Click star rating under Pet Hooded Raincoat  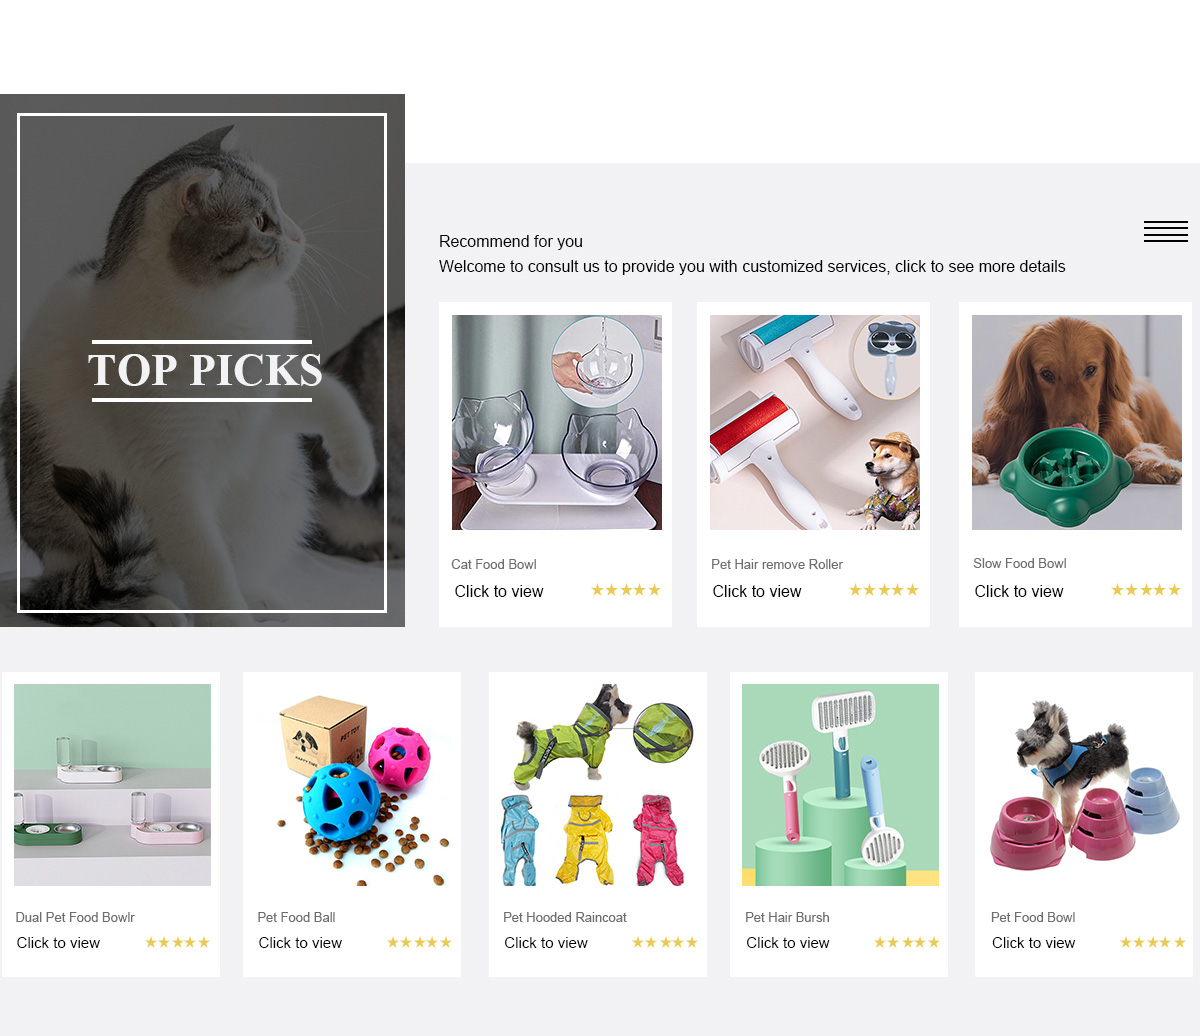665,942
